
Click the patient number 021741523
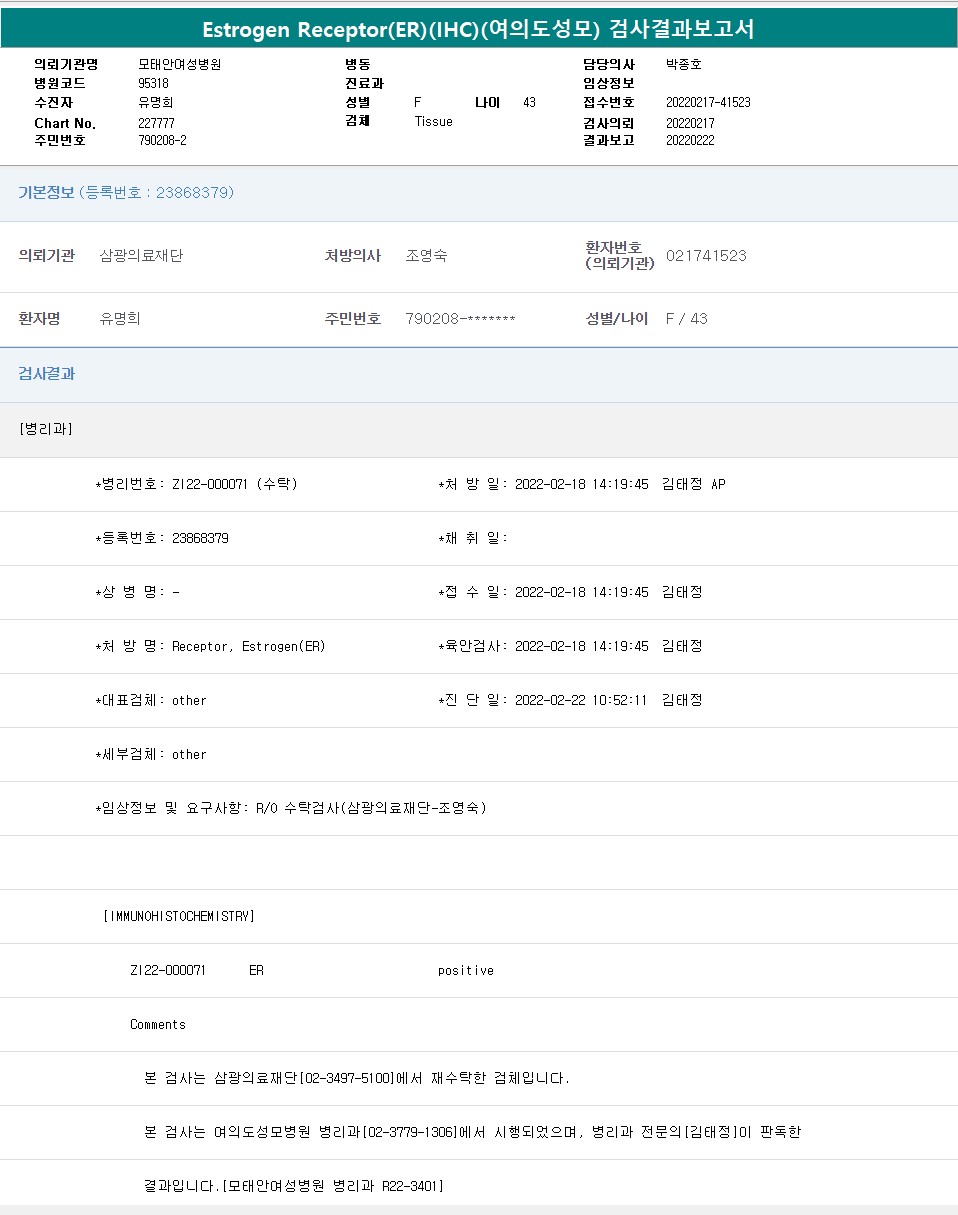(x=706, y=256)
